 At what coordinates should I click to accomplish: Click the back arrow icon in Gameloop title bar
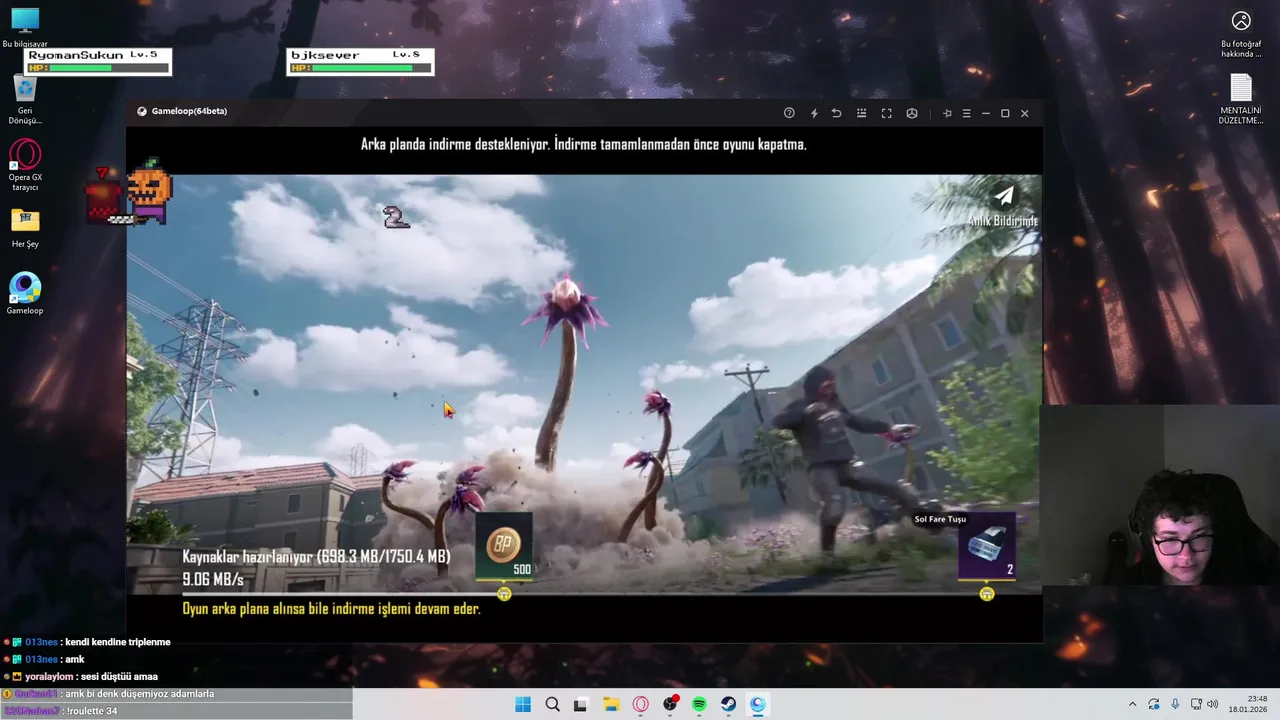click(836, 113)
